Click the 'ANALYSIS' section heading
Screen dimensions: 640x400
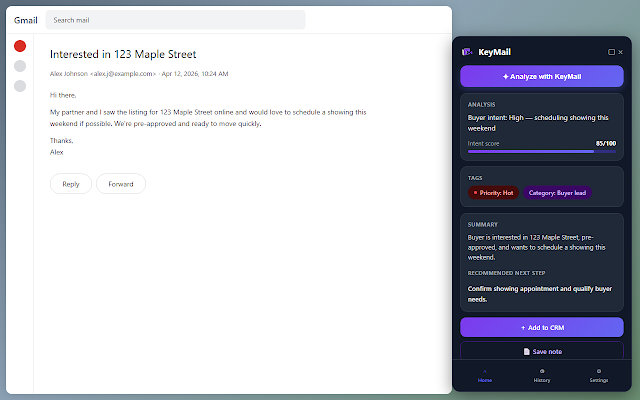click(x=481, y=104)
